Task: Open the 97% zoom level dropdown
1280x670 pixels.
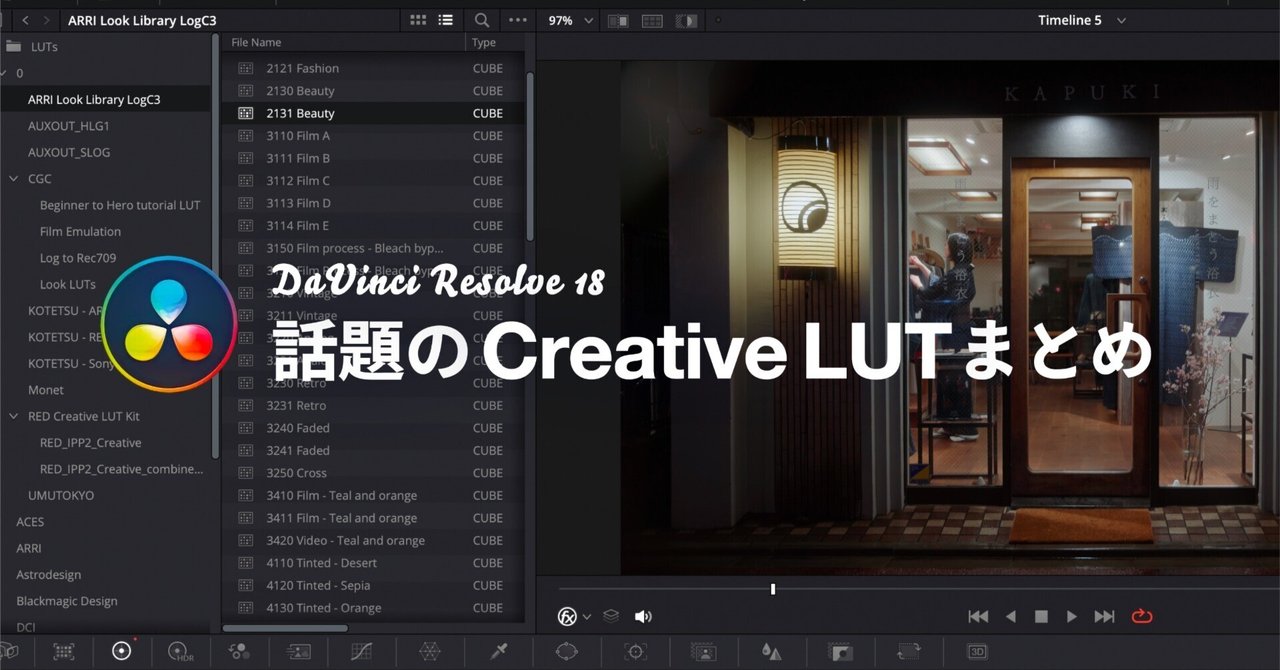Action: pyautogui.click(x=568, y=19)
